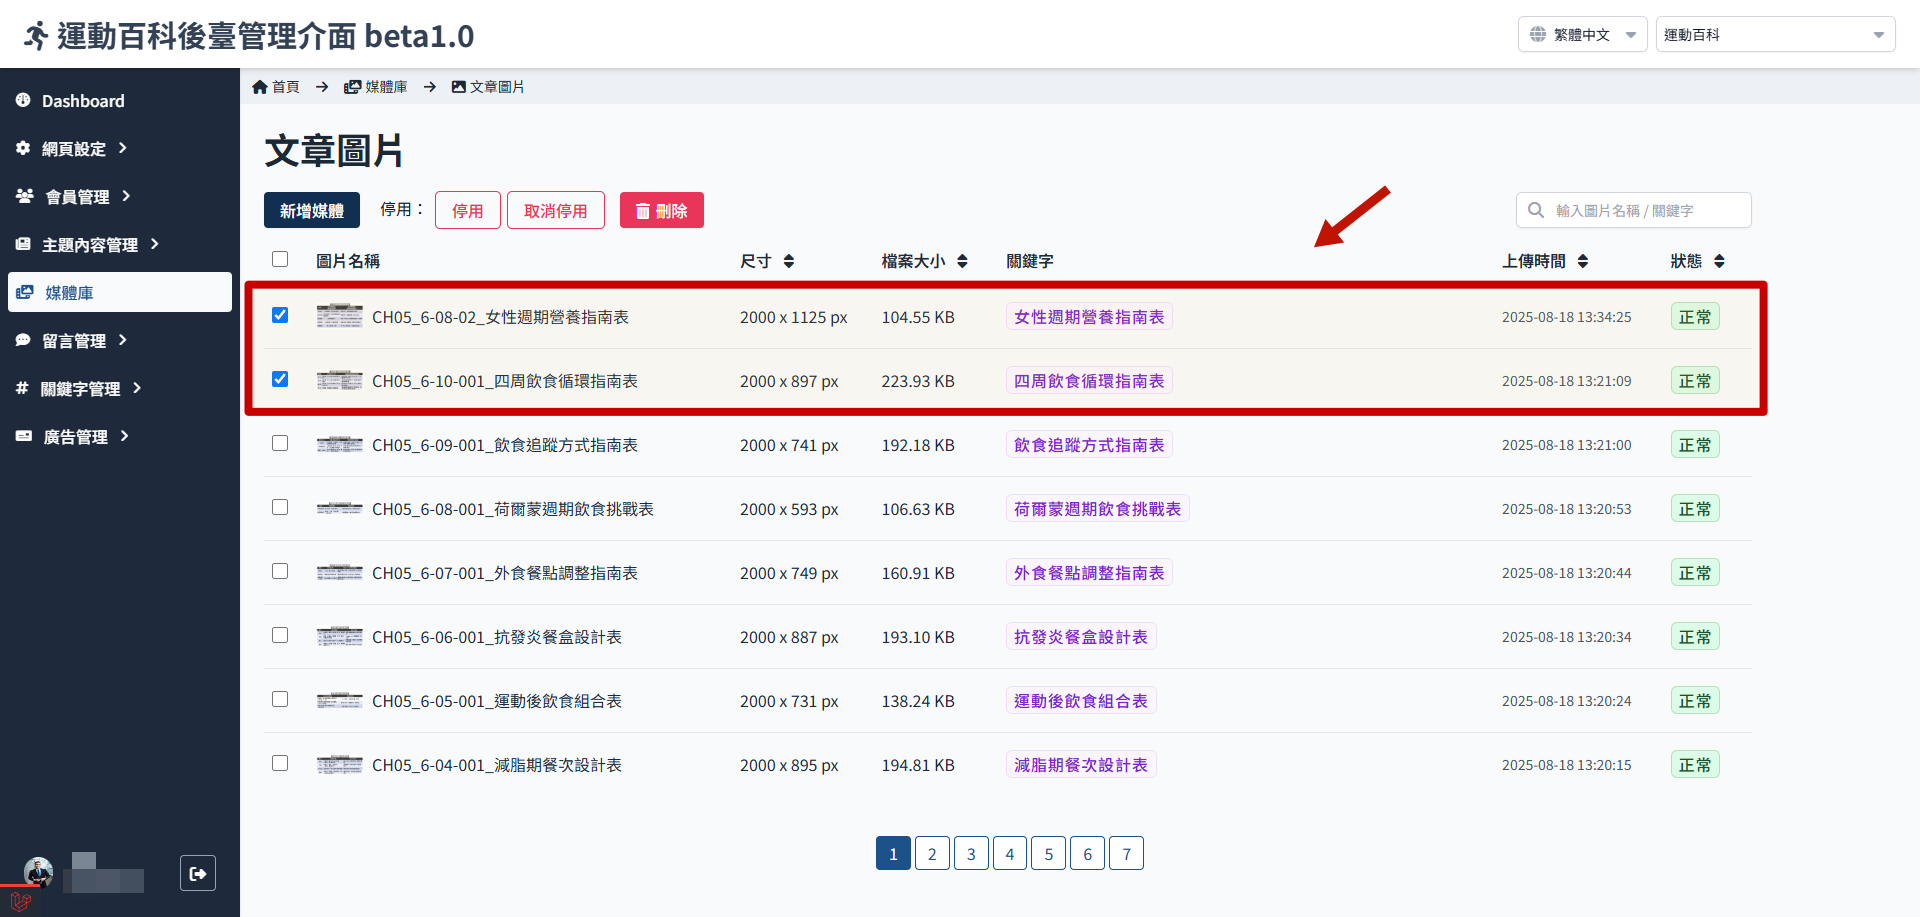This screenshot has width=1920, height=917.
Task: Click the Dashboard gauge icon
Action: pos(23,100)
